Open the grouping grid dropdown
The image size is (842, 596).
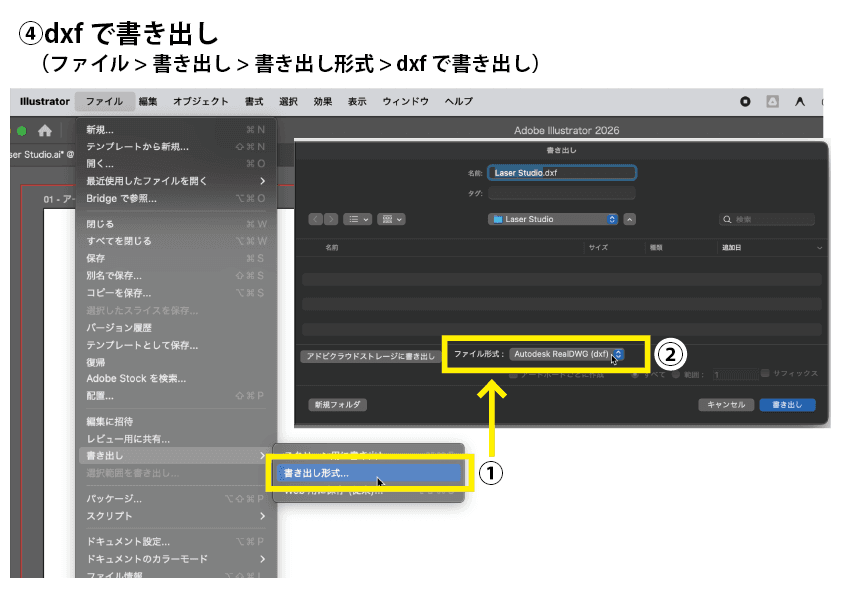pos(391,219)
